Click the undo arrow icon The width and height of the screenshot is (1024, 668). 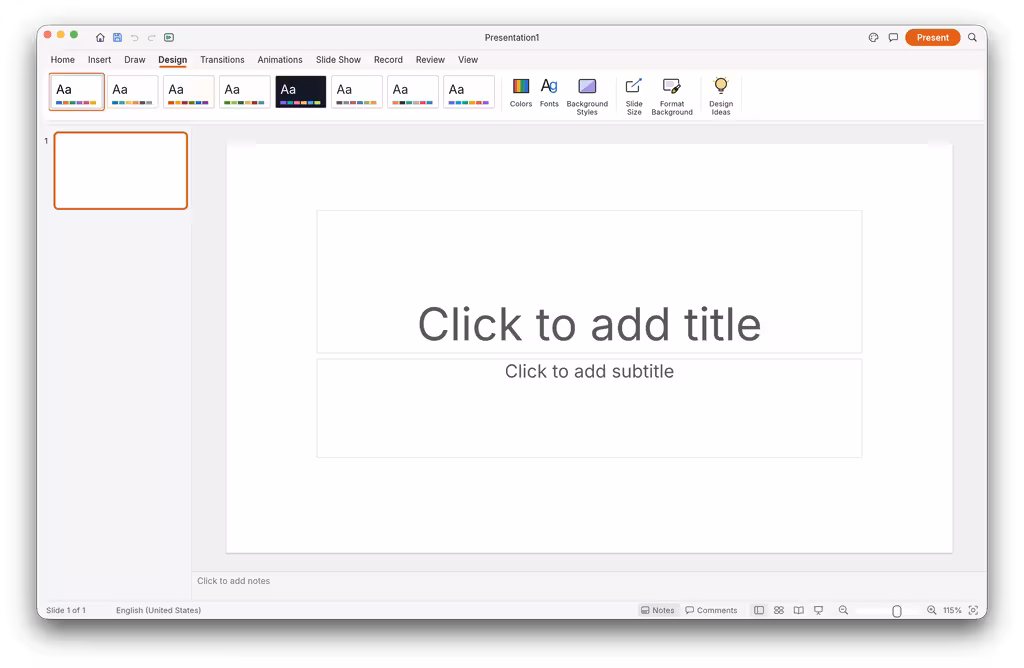click(x=135, y=38)
